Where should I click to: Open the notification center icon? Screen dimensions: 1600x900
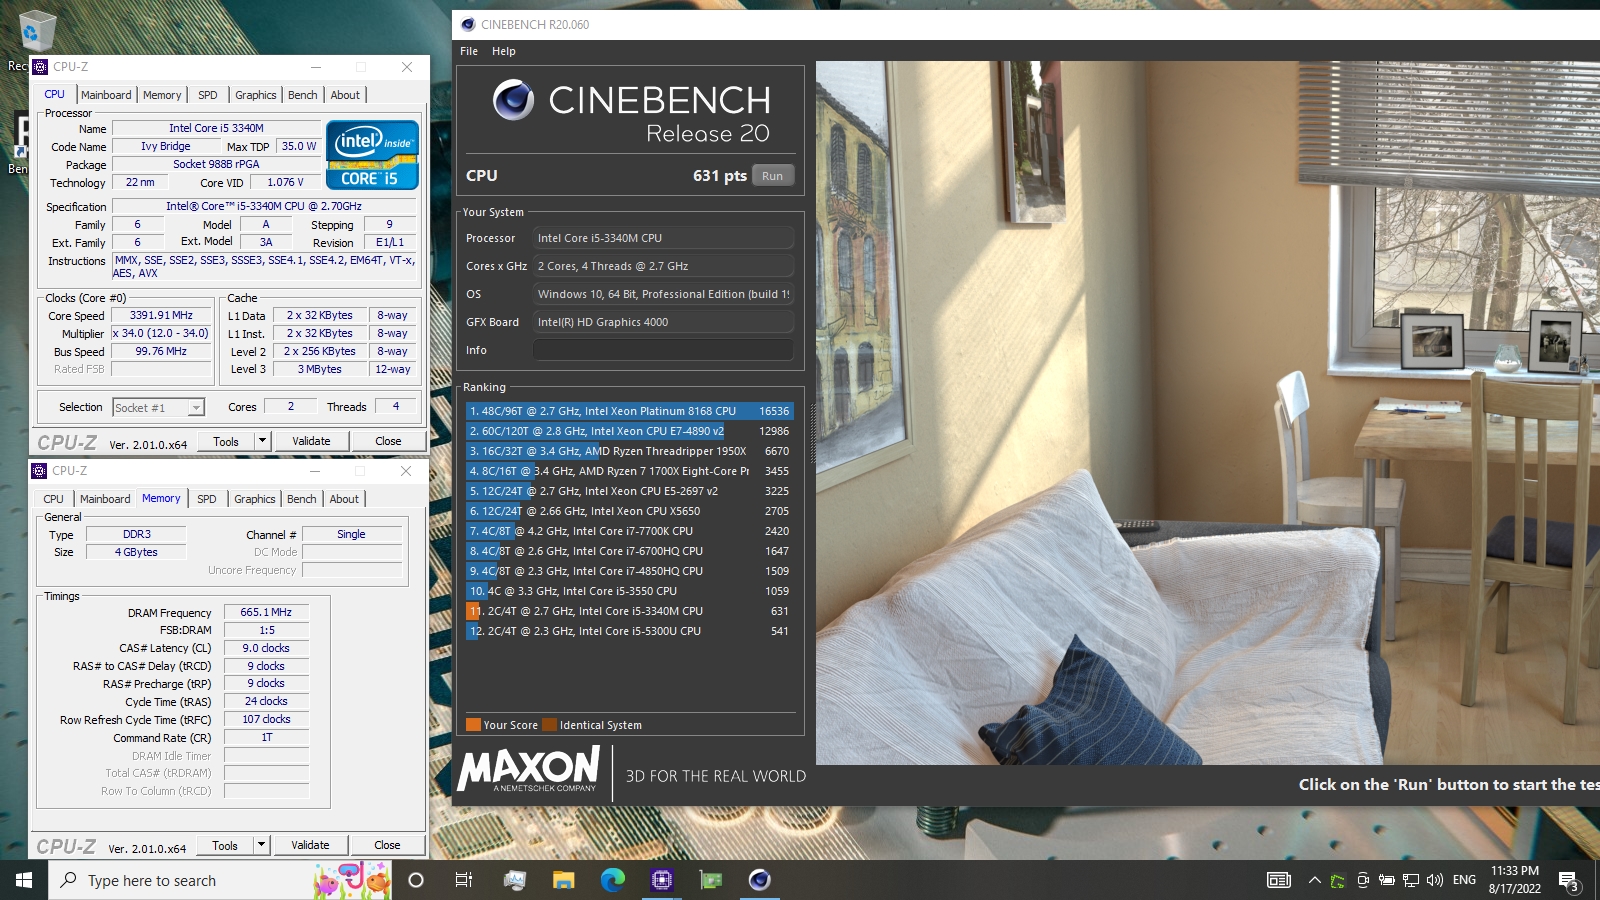(x=1568, y=880)
